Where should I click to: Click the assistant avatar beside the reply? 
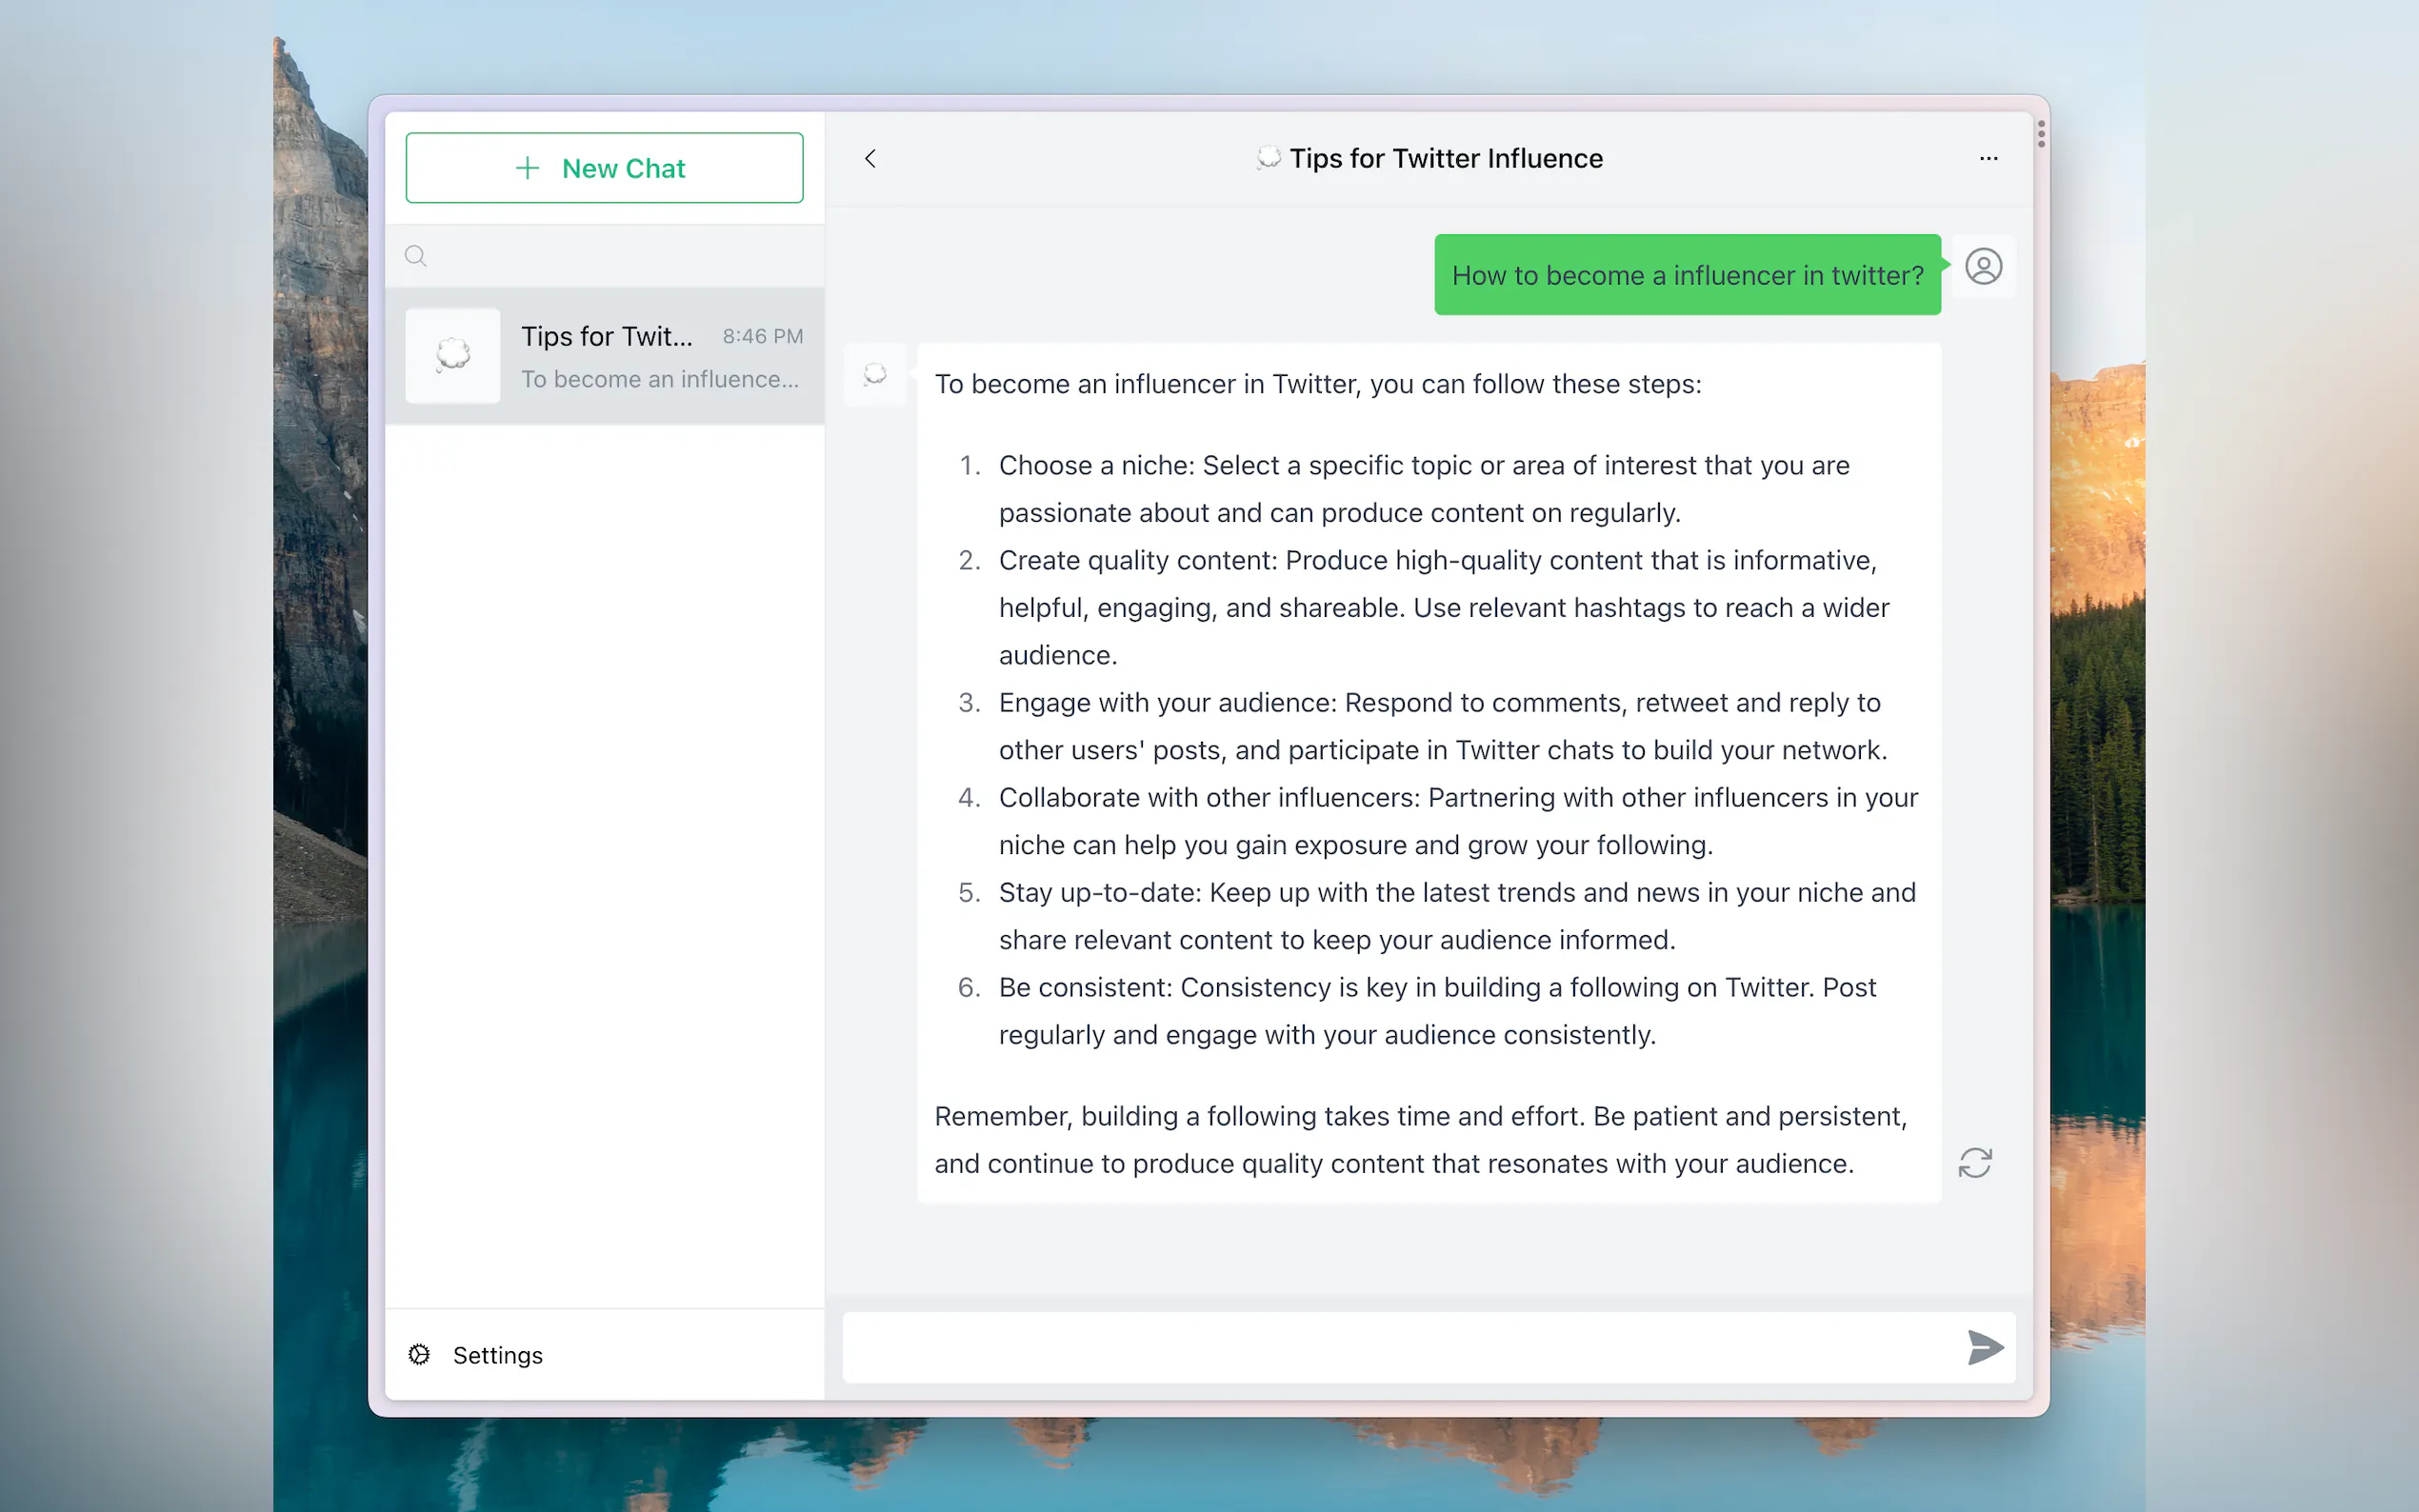[x=875, y=375]
